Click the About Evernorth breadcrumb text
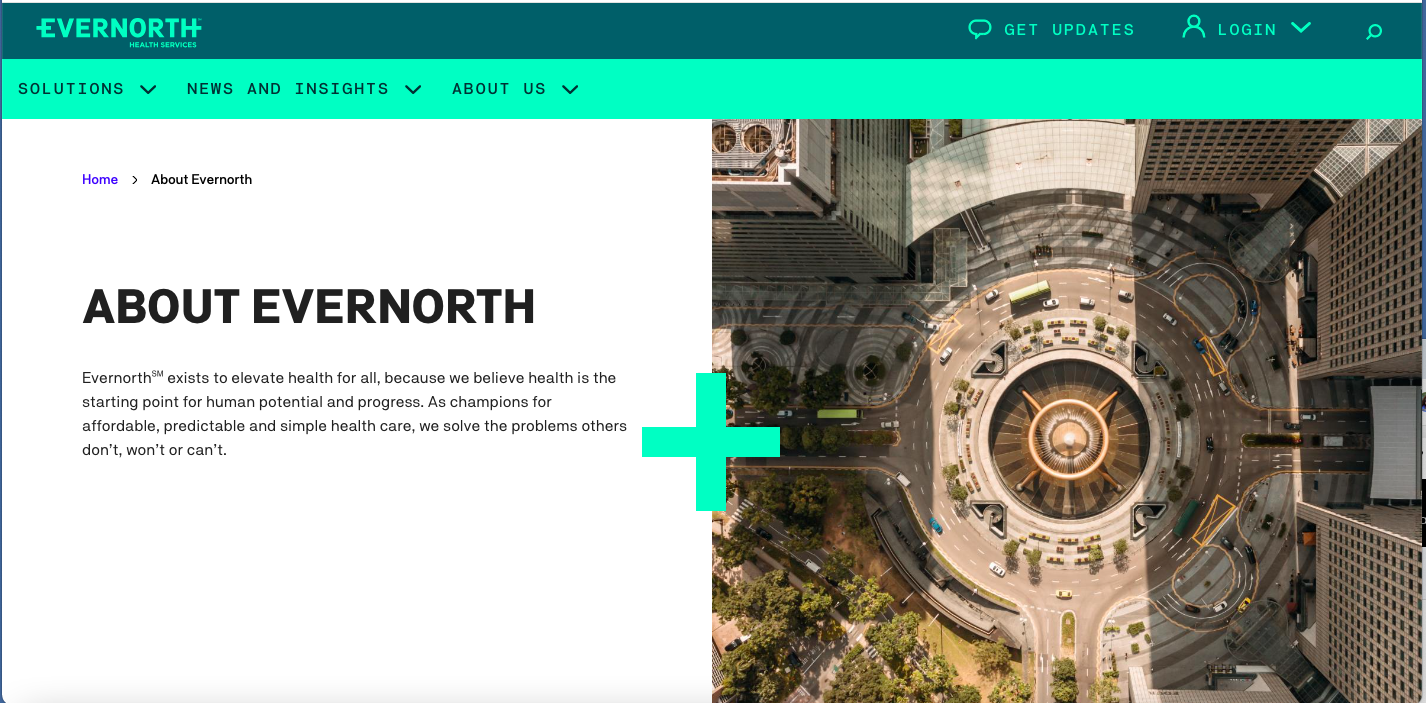This screenshot has width=1426, height=703. tap(201, 180)
